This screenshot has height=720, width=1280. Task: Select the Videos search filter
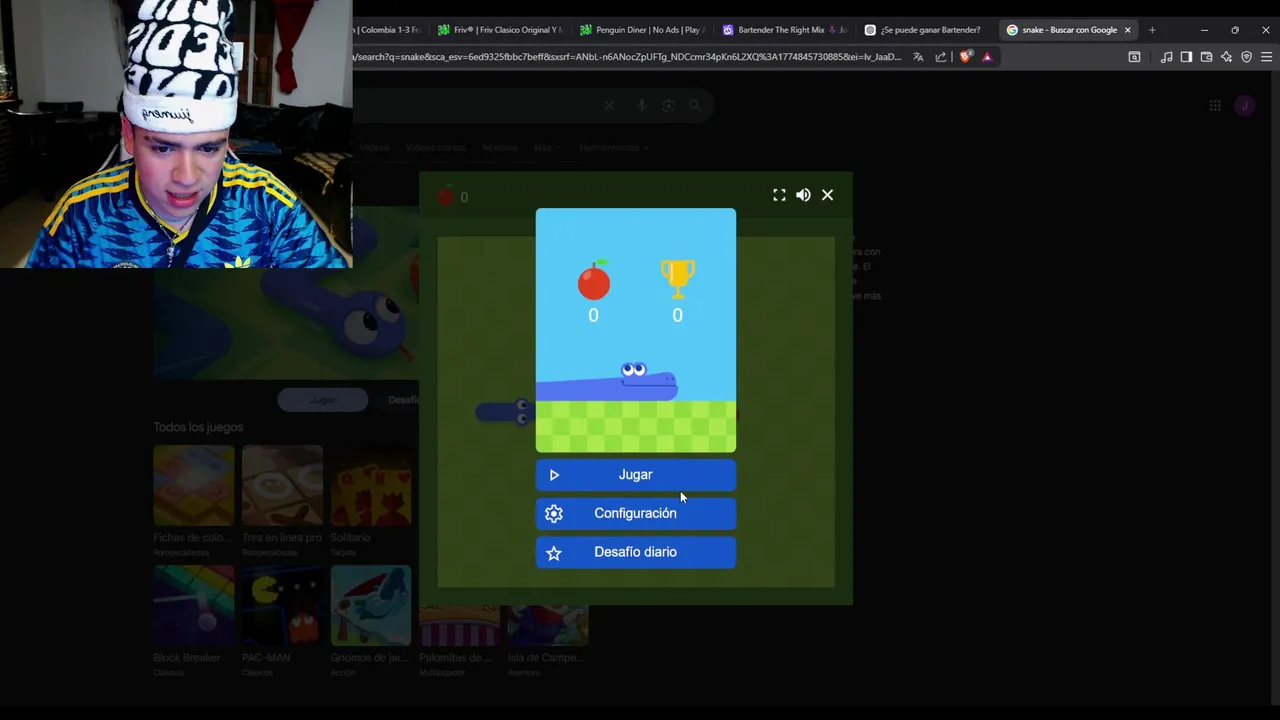[374, 148]
